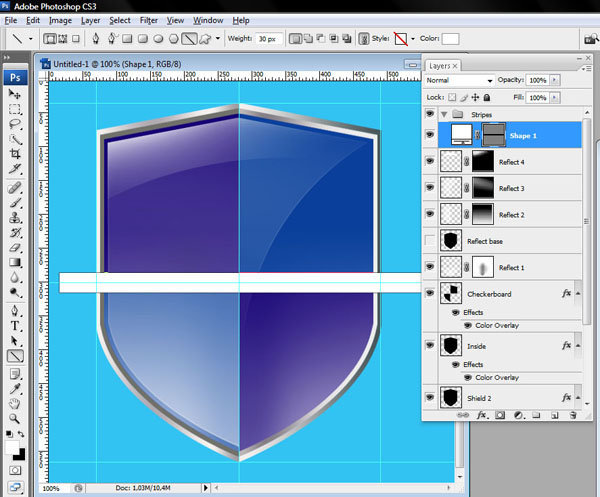Image resolution: width=600 pixels, height=497 pixels.
Task: Click the Delete layer trash icon
Action: pyautogui.click(x=573, y=415)
